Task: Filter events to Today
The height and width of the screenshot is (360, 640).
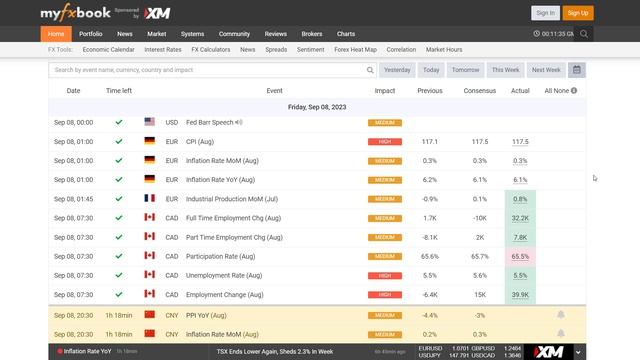Action: pos(431,70)
